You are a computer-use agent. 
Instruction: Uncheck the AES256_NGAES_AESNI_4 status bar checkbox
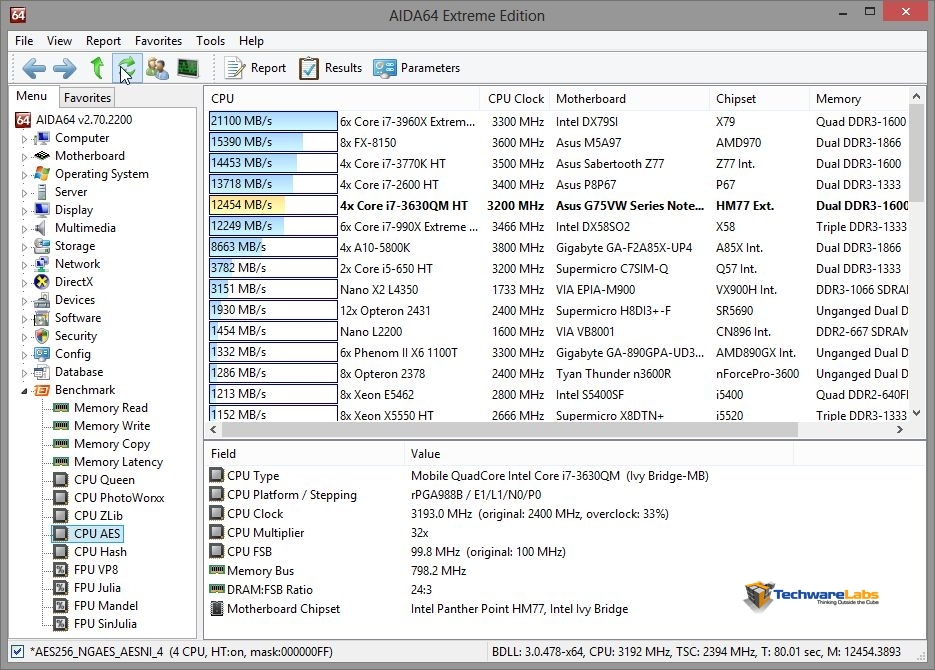click(17, 651)
